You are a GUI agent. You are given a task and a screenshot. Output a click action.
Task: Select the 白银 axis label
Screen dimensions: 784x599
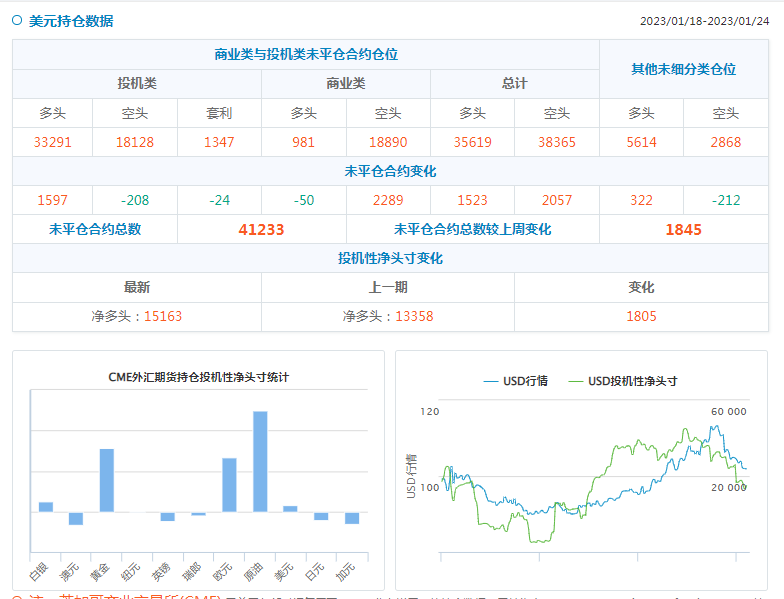click(37, 574)
